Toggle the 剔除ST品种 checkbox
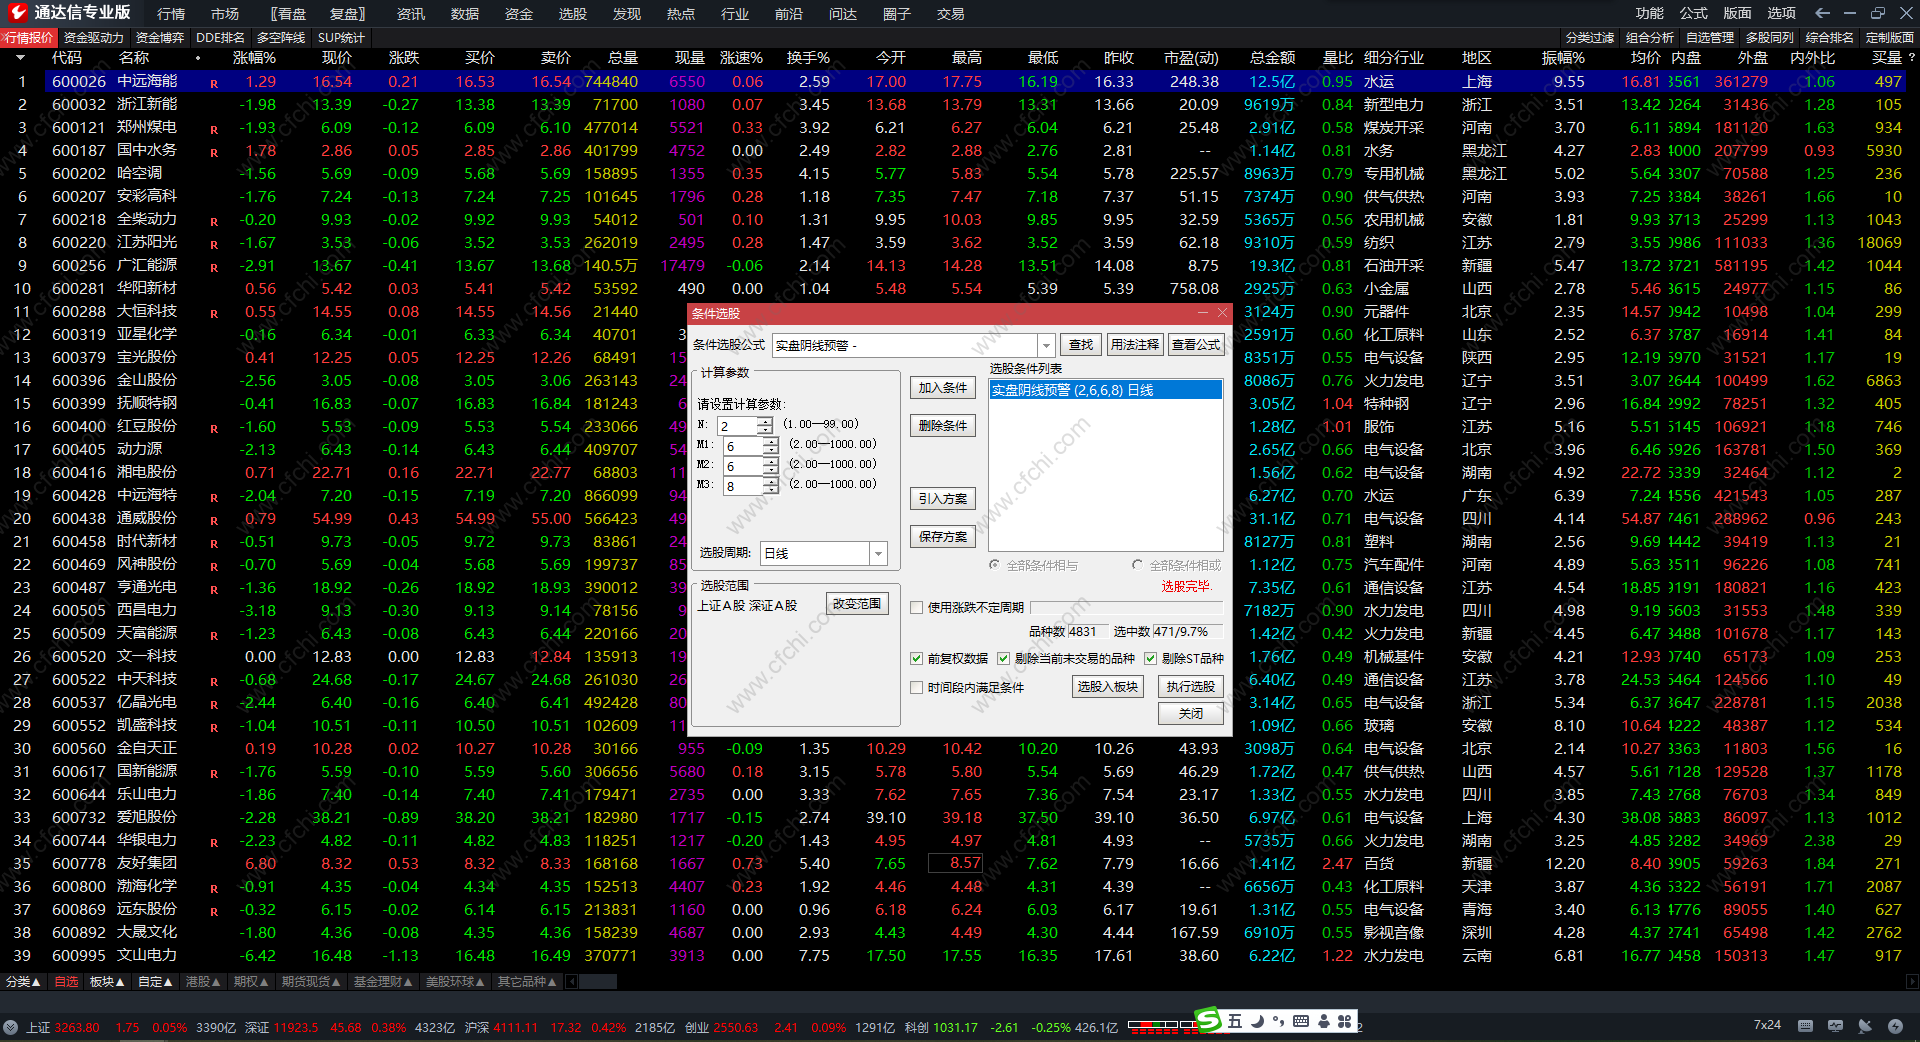Image resolution: width=1920 pixels, height=1042 pixels. 1150,658
